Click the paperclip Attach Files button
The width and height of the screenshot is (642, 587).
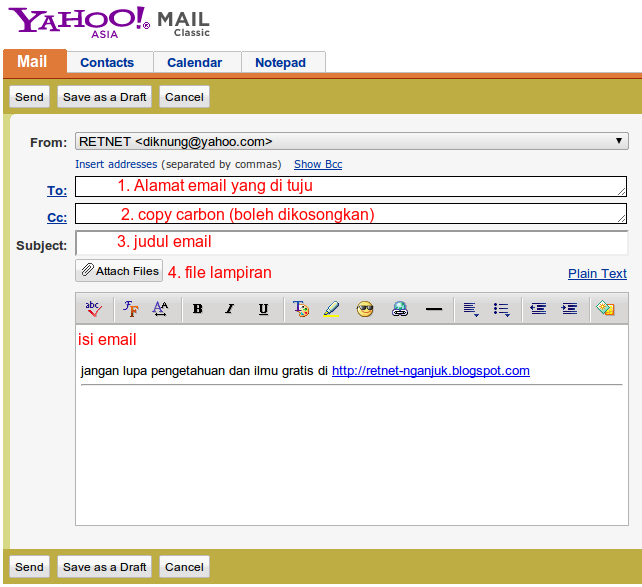(x=119, y=271)
